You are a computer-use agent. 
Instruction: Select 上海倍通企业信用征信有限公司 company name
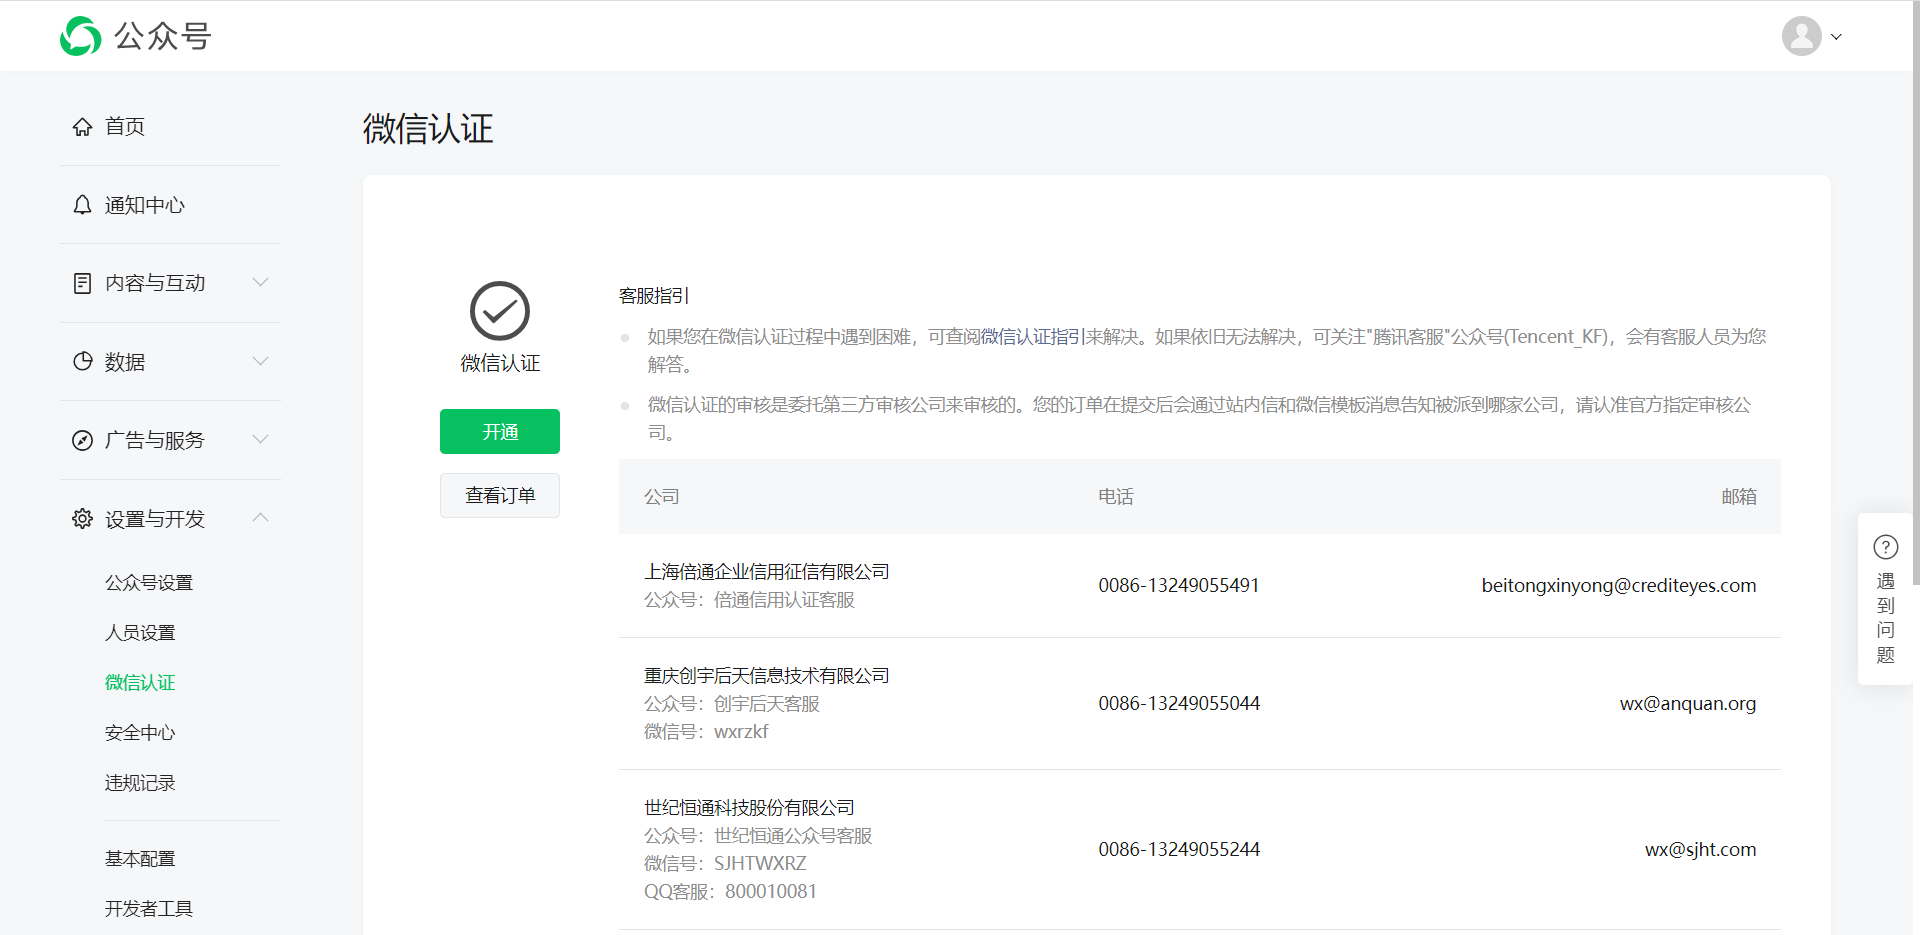[767, 571]
